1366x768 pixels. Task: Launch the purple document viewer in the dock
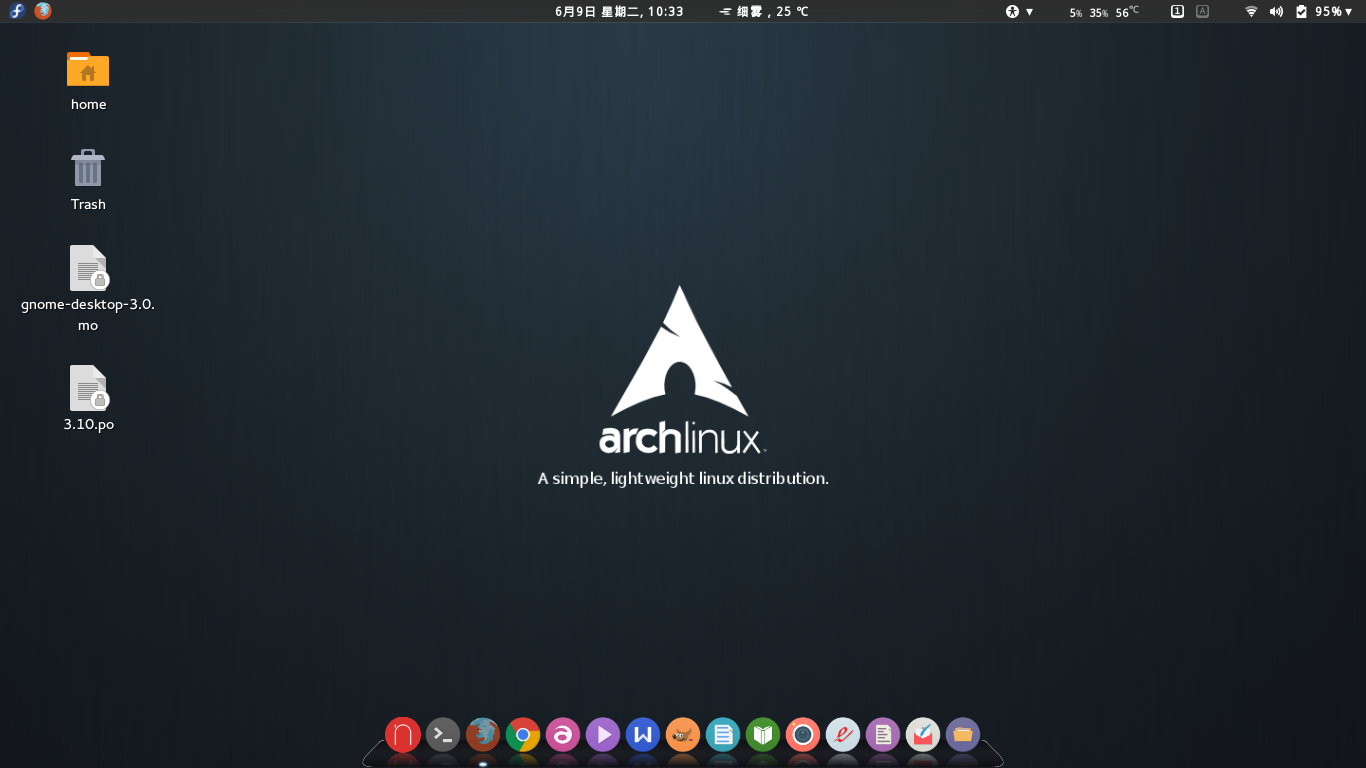click(883, 735)
